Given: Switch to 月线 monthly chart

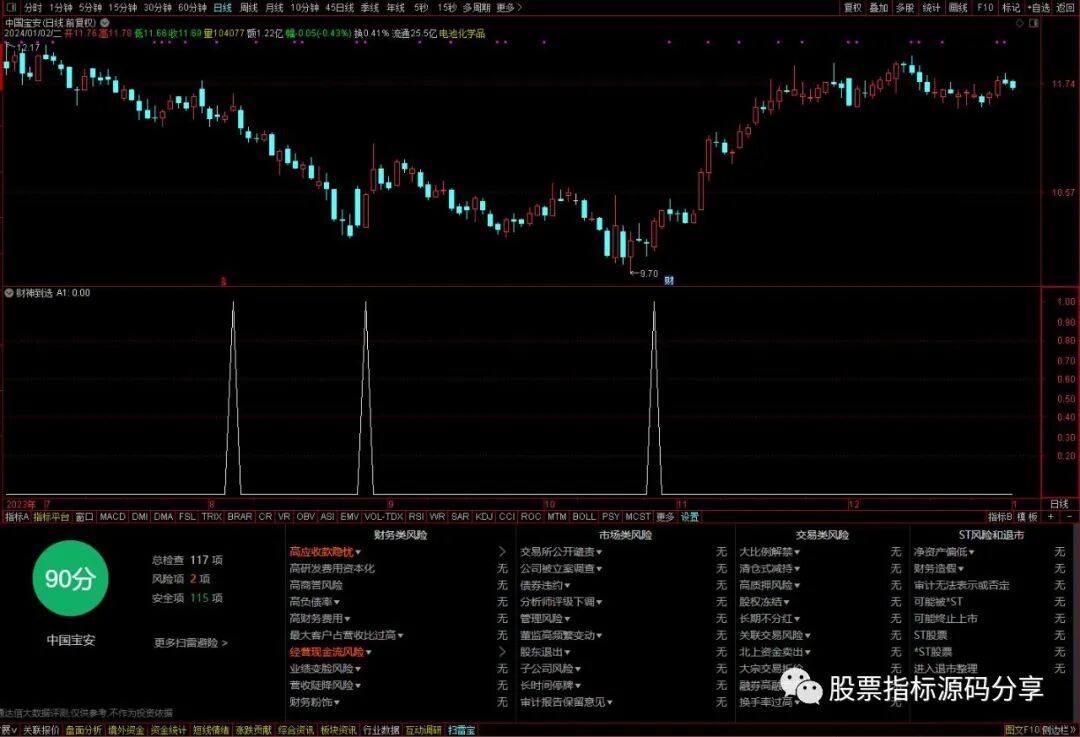Looking at the screenshot, I should point(274,8).
